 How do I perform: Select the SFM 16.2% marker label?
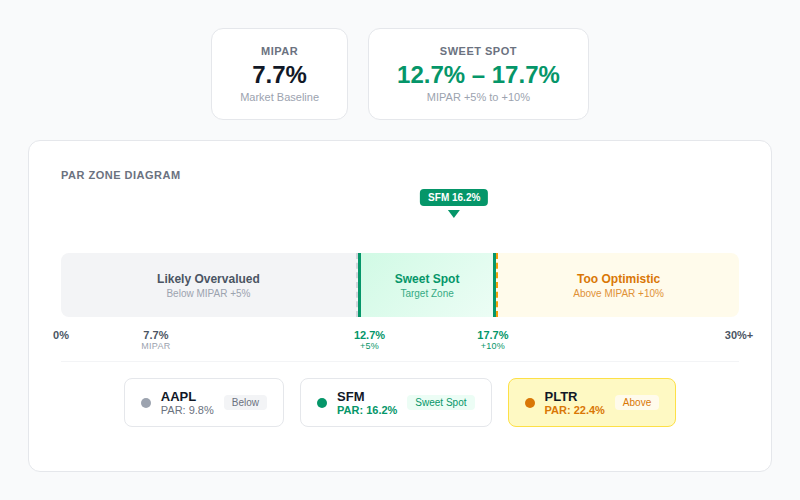(454, 197)
